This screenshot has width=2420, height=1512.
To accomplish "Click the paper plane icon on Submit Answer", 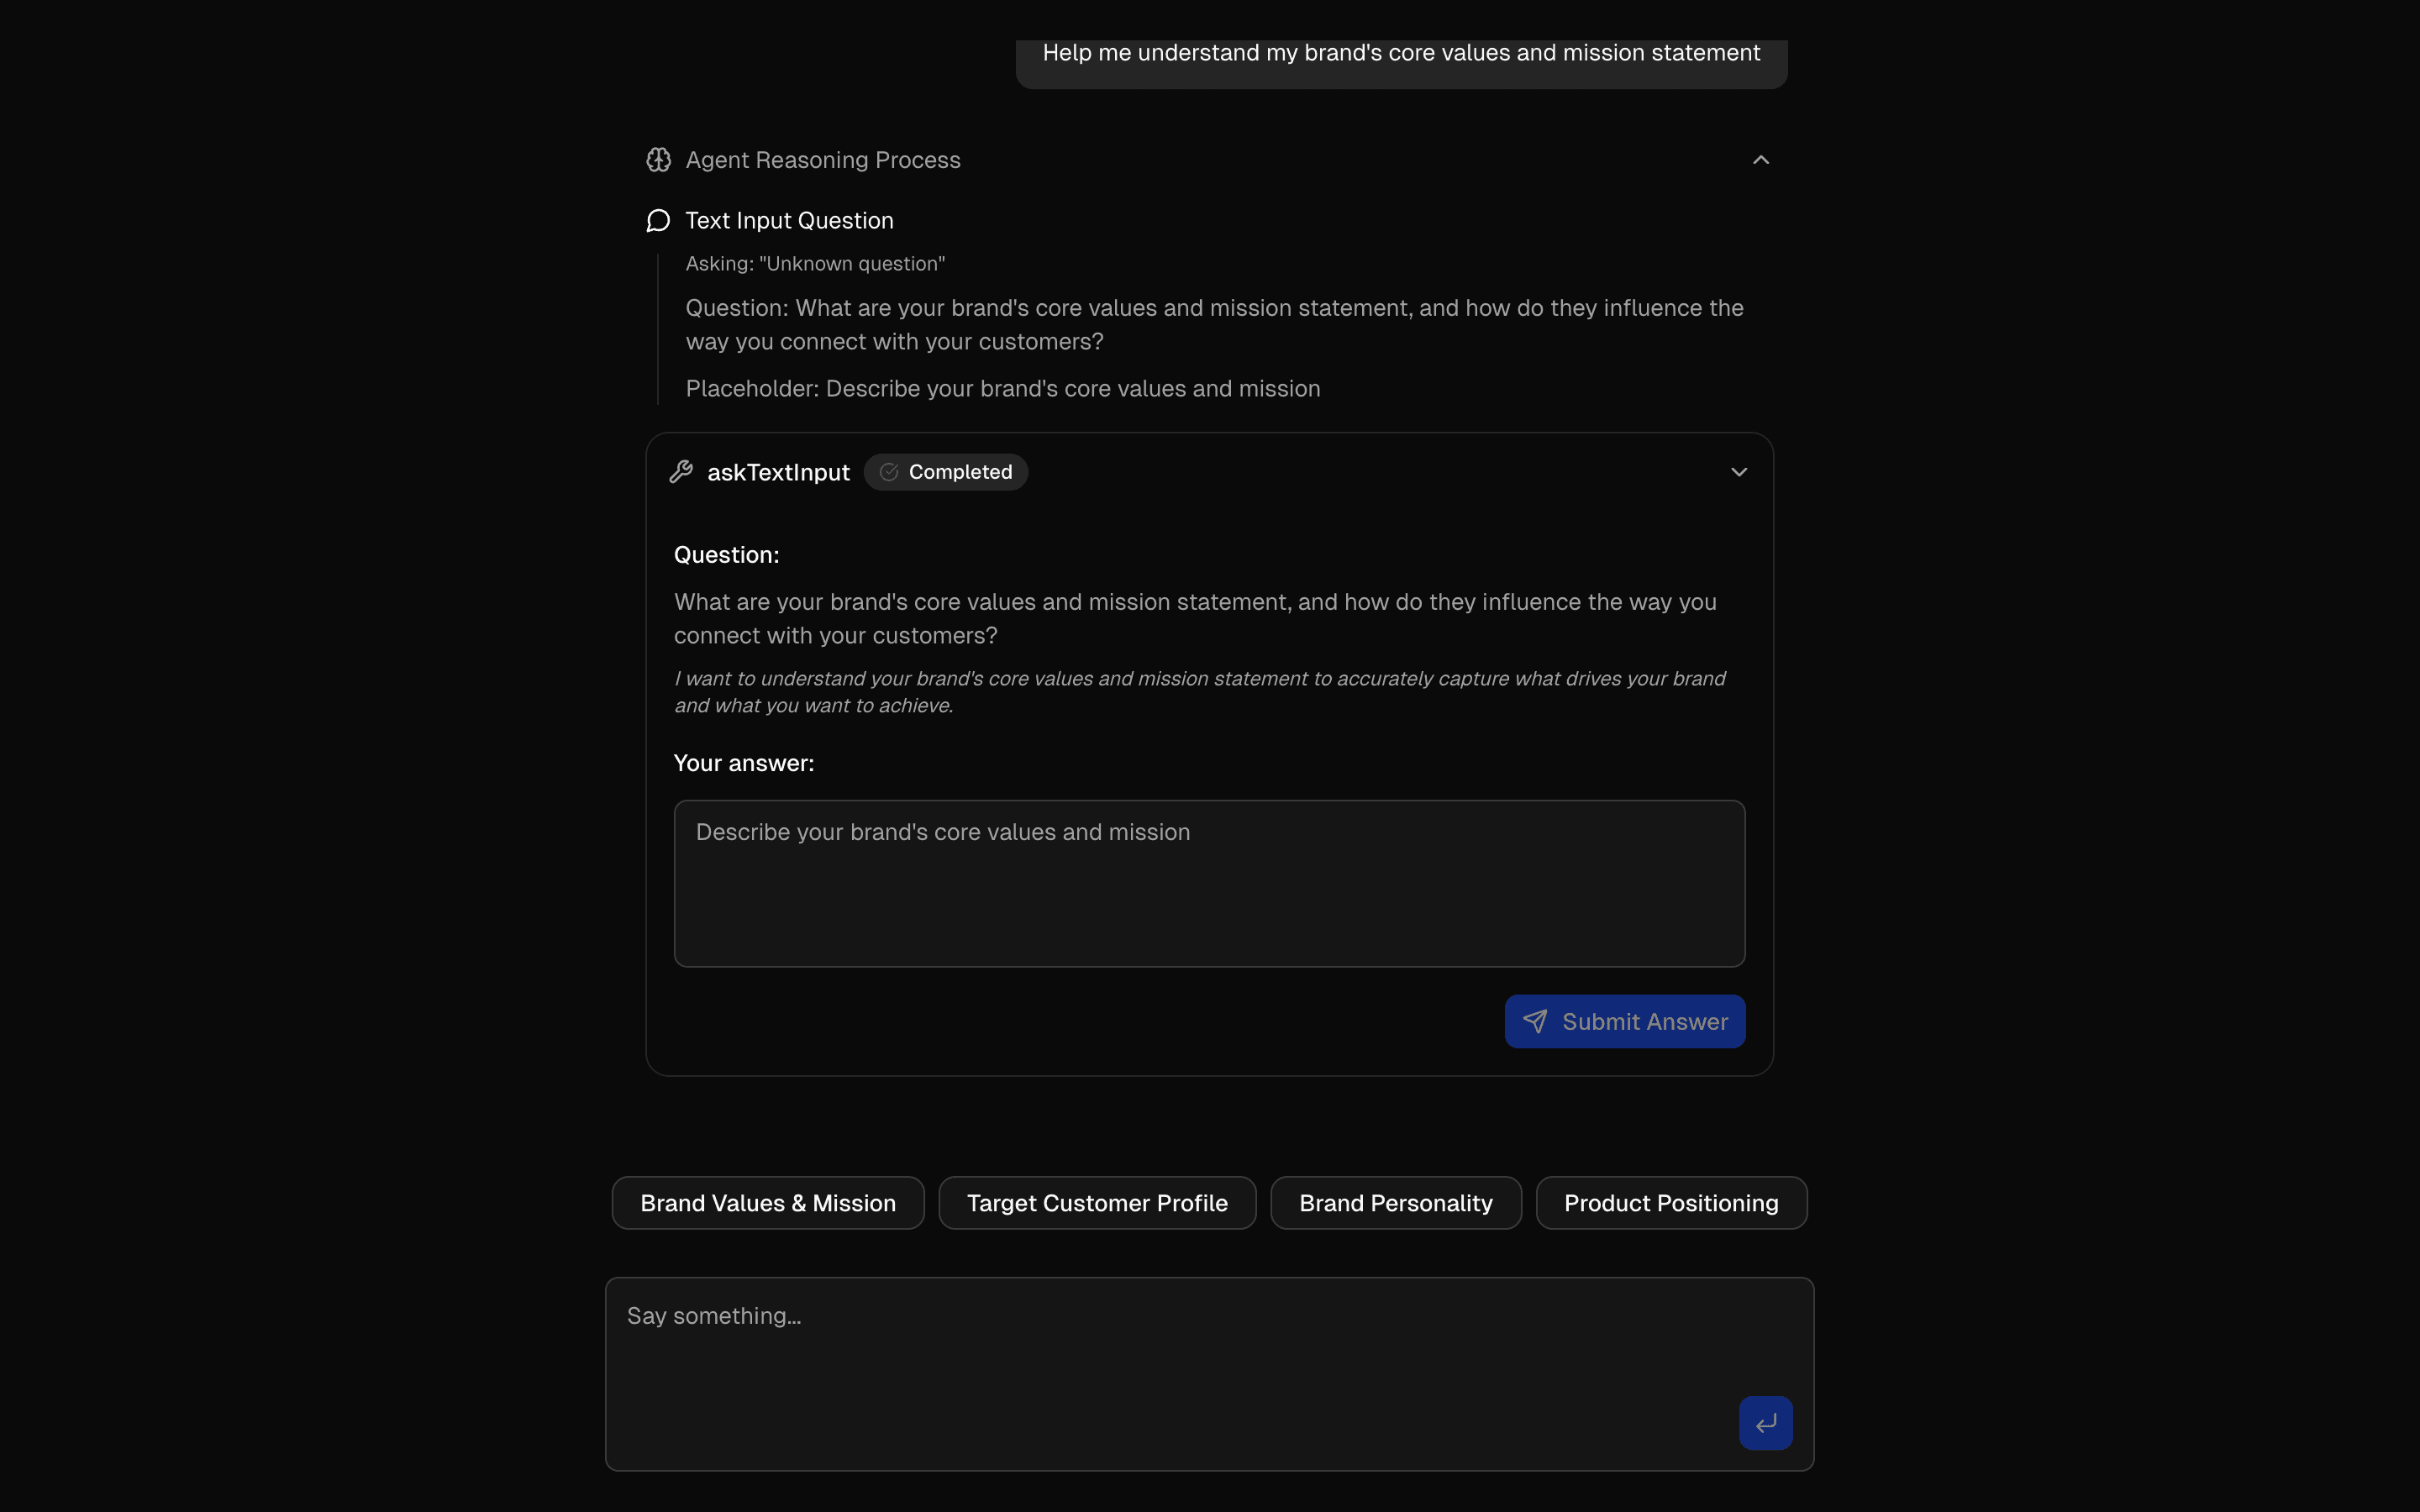I will [x=1535, y=1021].
